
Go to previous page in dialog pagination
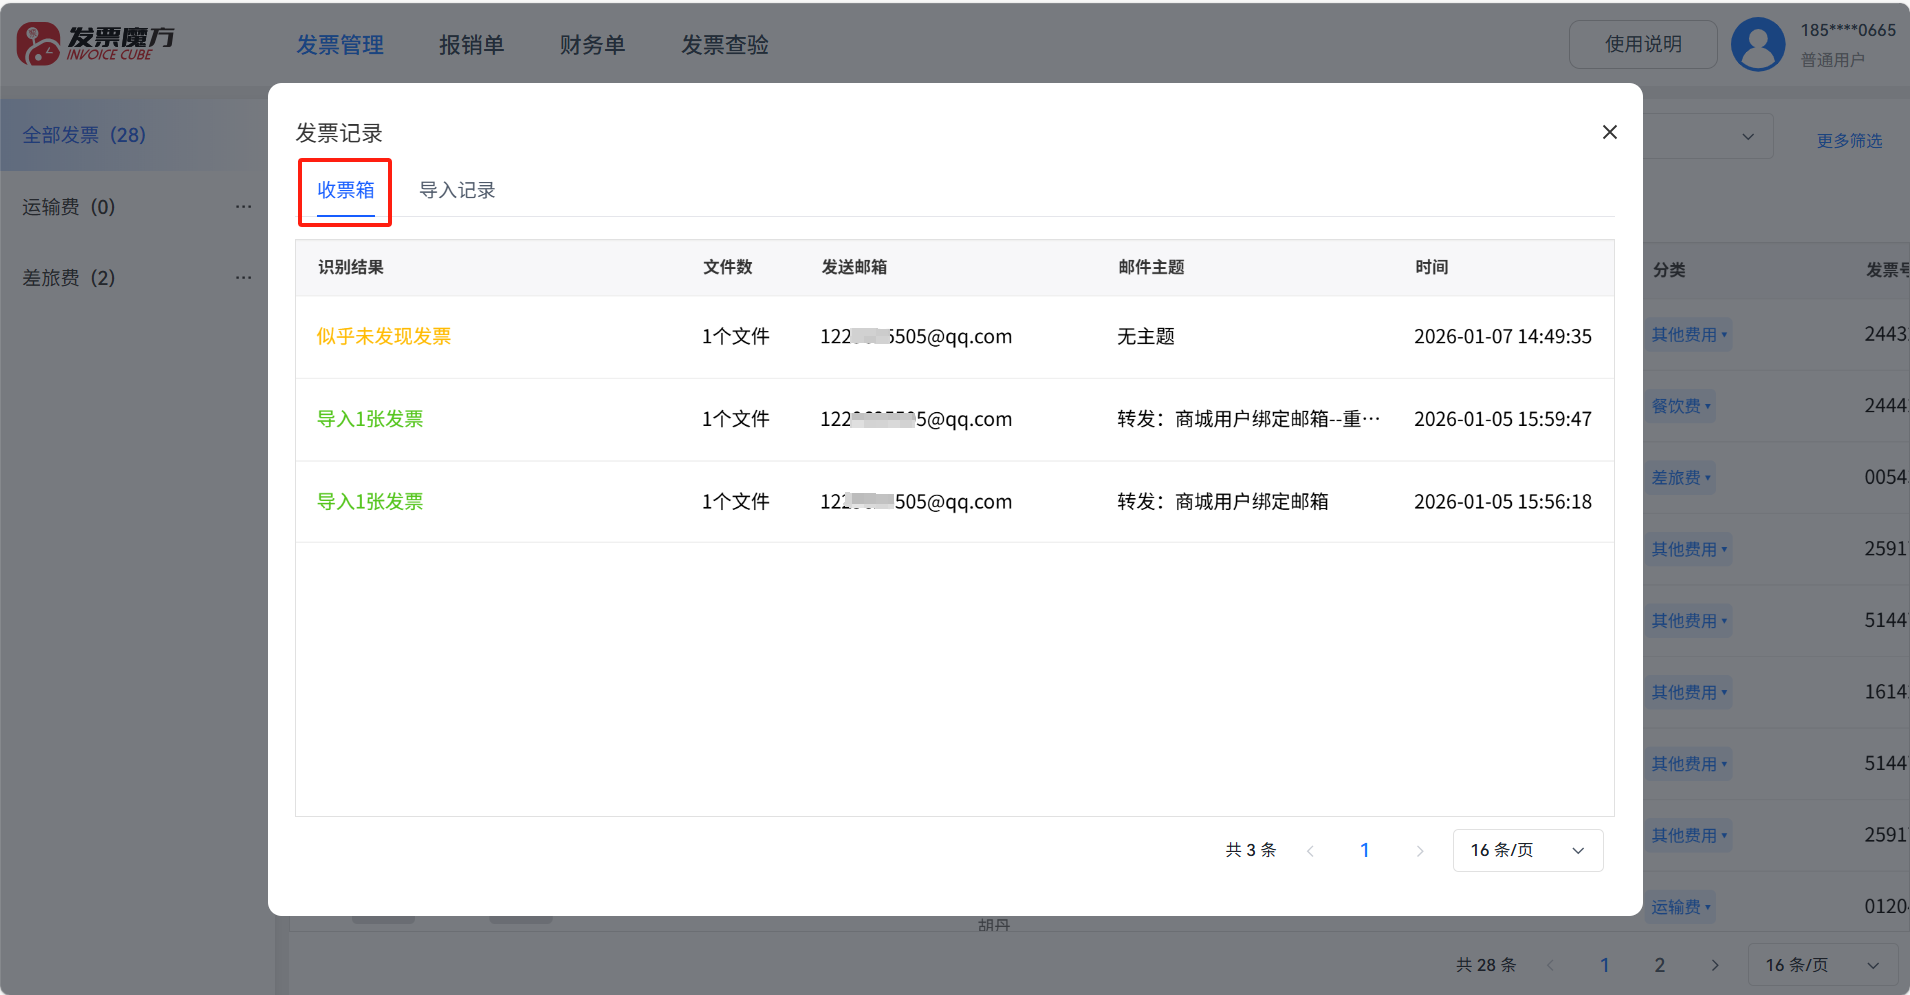[1310, 851]
